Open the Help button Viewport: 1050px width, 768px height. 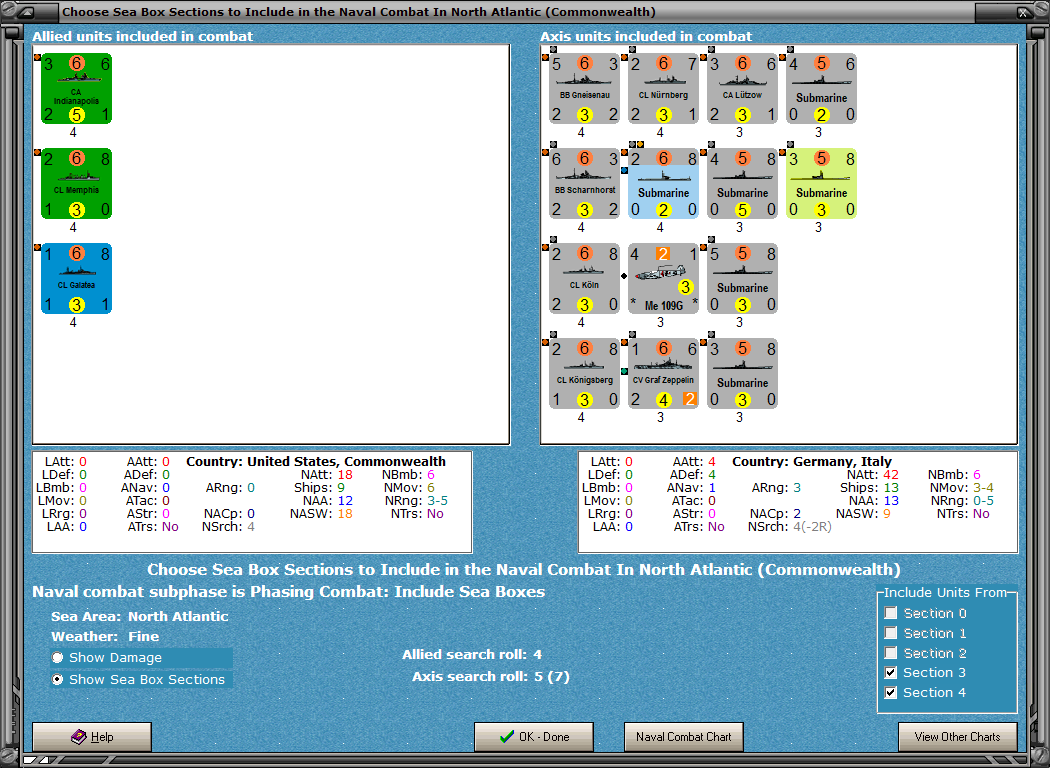[x=92, y=737]
